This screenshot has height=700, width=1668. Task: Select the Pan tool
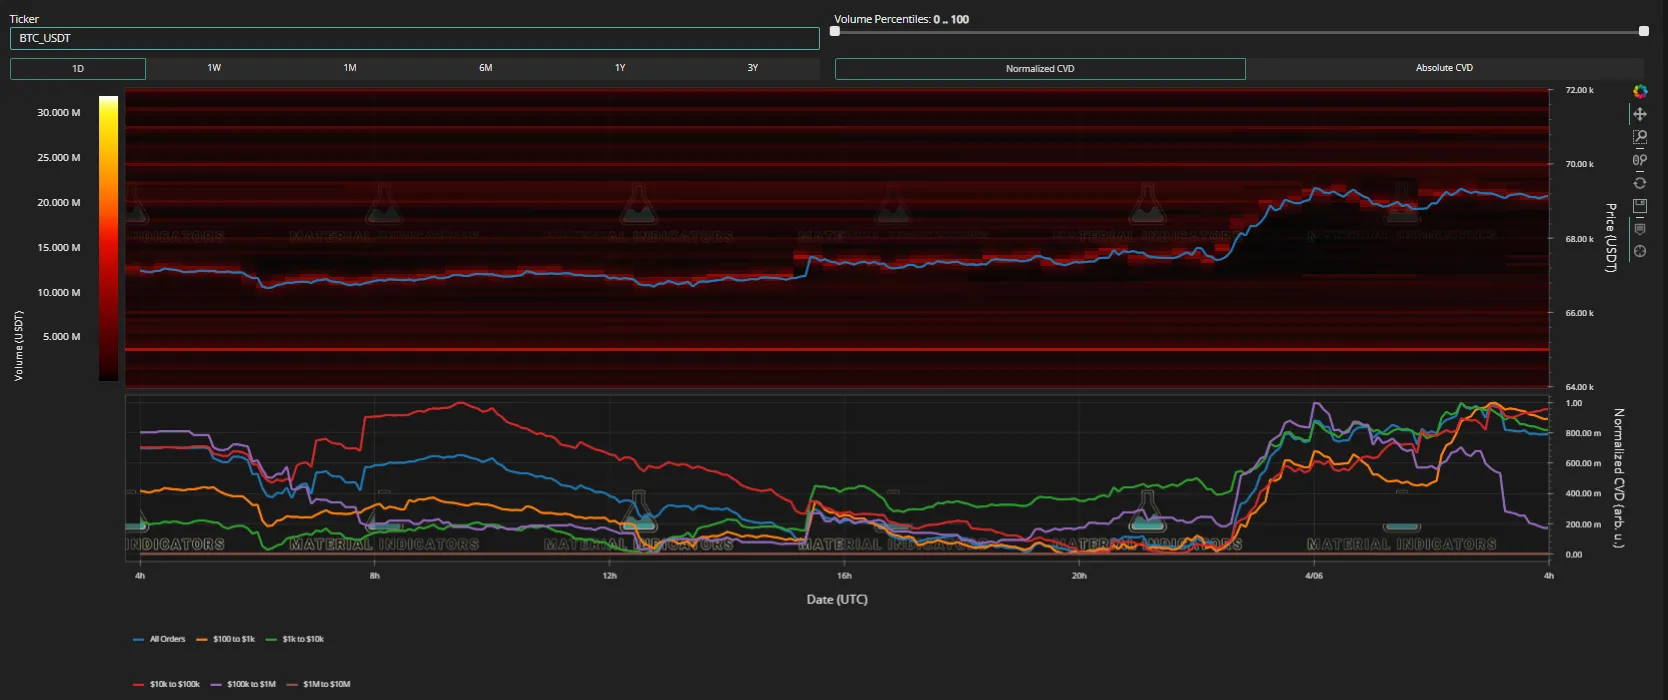coord(1640,114)
